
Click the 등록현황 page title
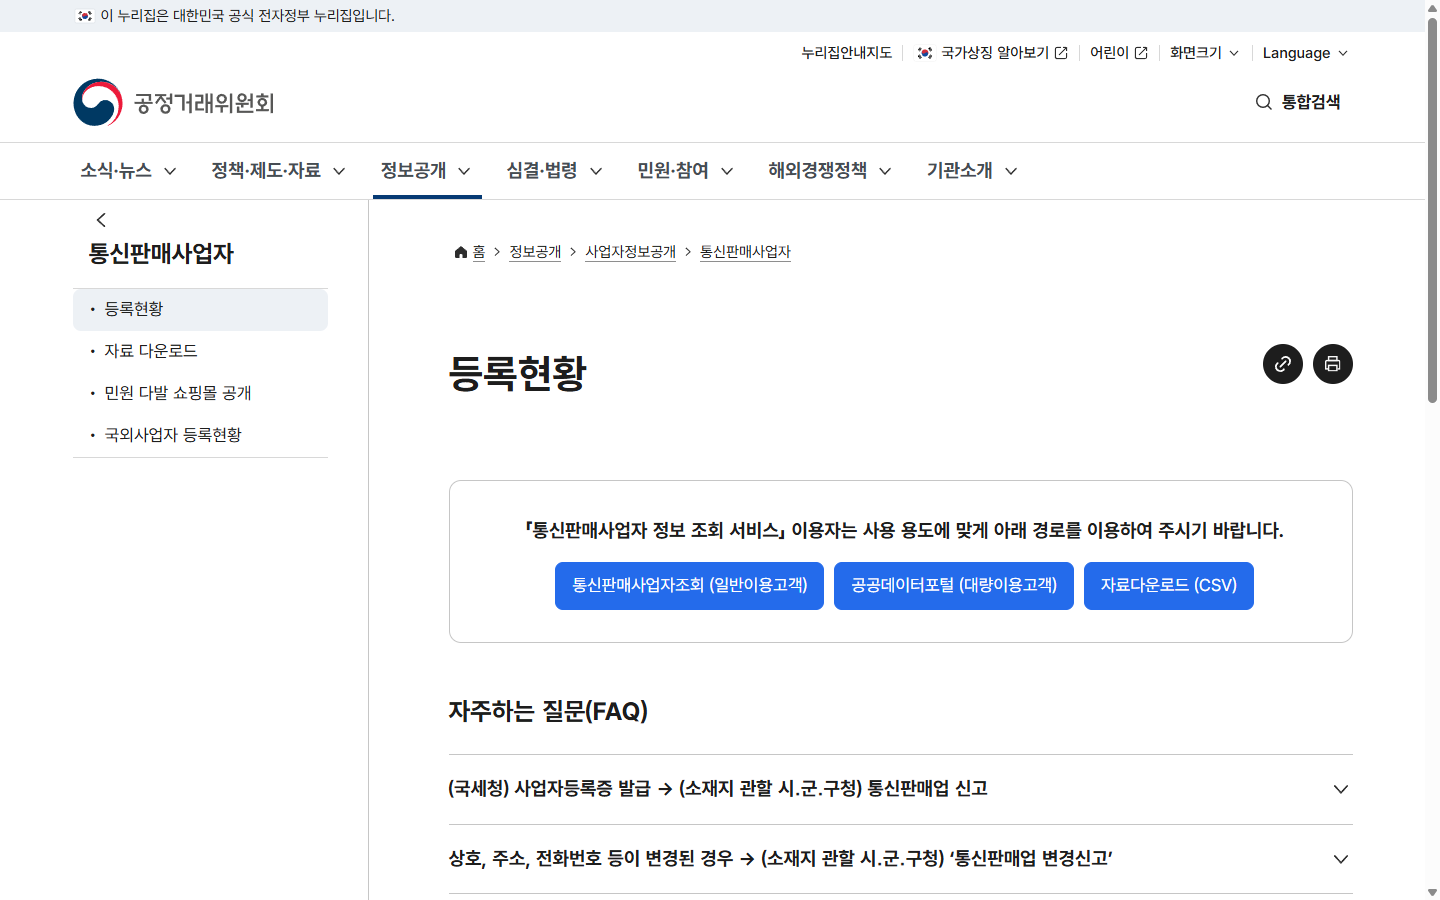[518, 373]
